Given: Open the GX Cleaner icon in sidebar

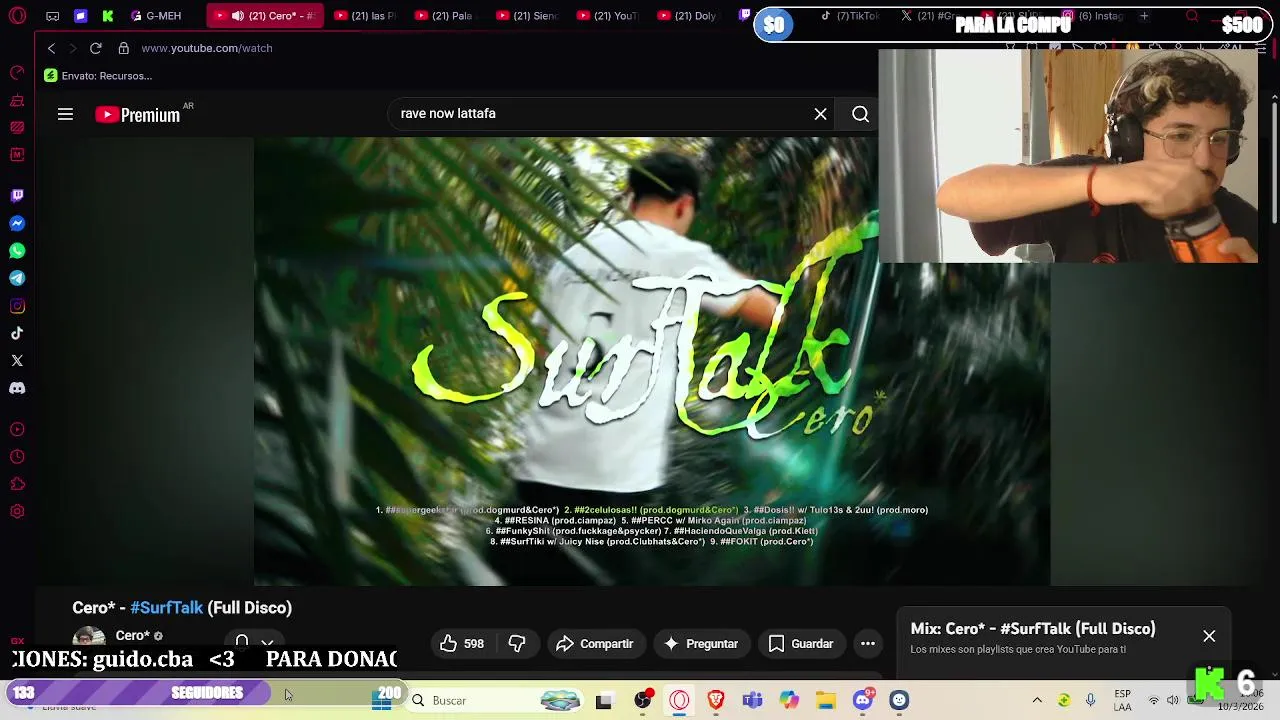Looking at the screenshot, I should (x=17, y=101).
